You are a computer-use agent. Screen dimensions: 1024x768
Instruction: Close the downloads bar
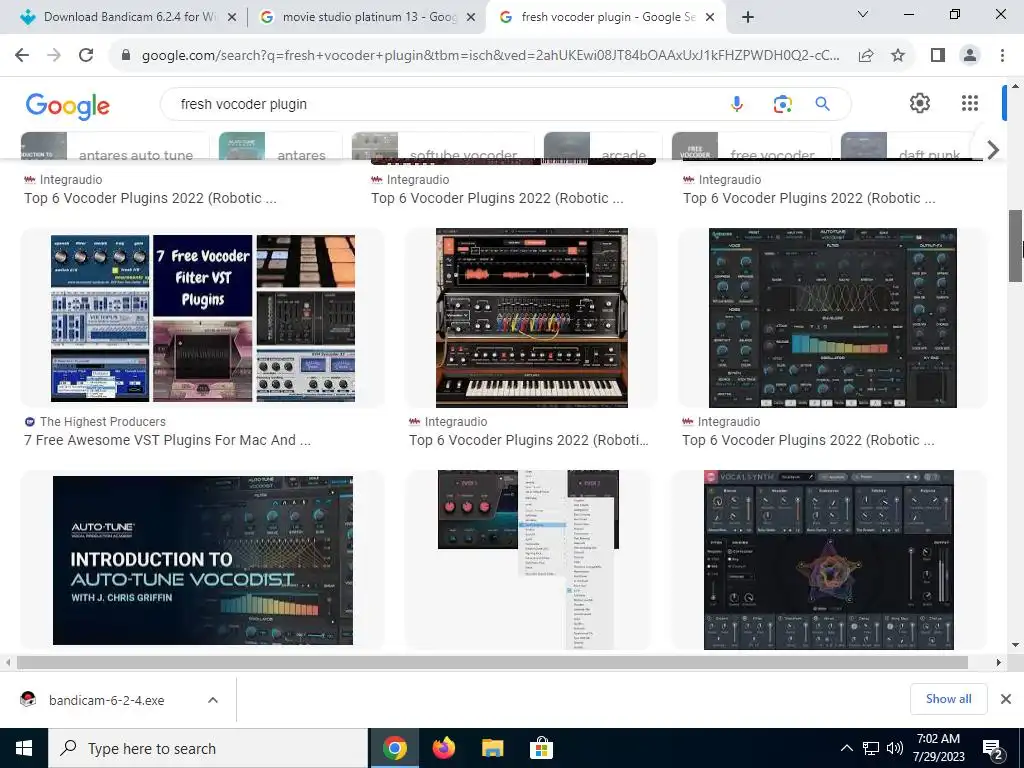click(x=1006, y=699)
